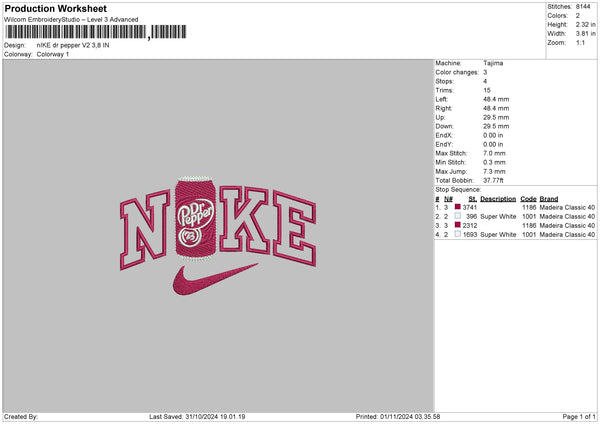
Task: Select the 'Colorway 1' value
Action: pos(53,54)
